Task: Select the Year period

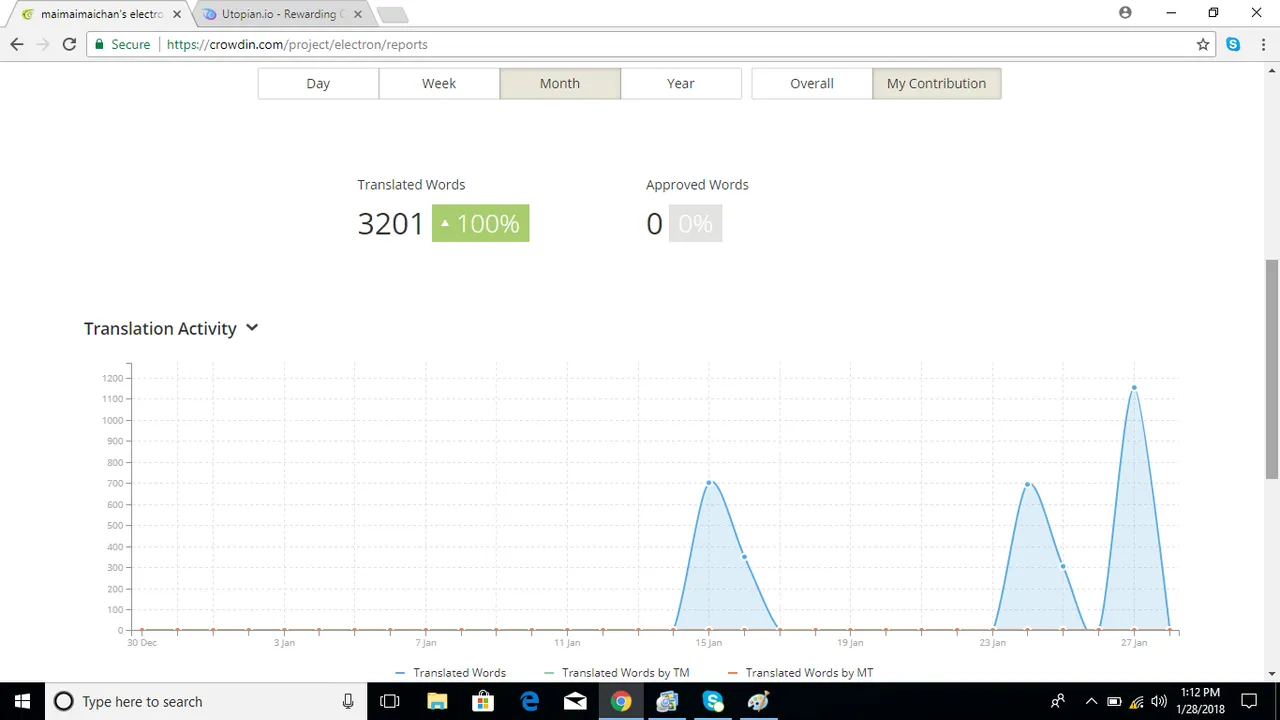Action: (681, 83)
